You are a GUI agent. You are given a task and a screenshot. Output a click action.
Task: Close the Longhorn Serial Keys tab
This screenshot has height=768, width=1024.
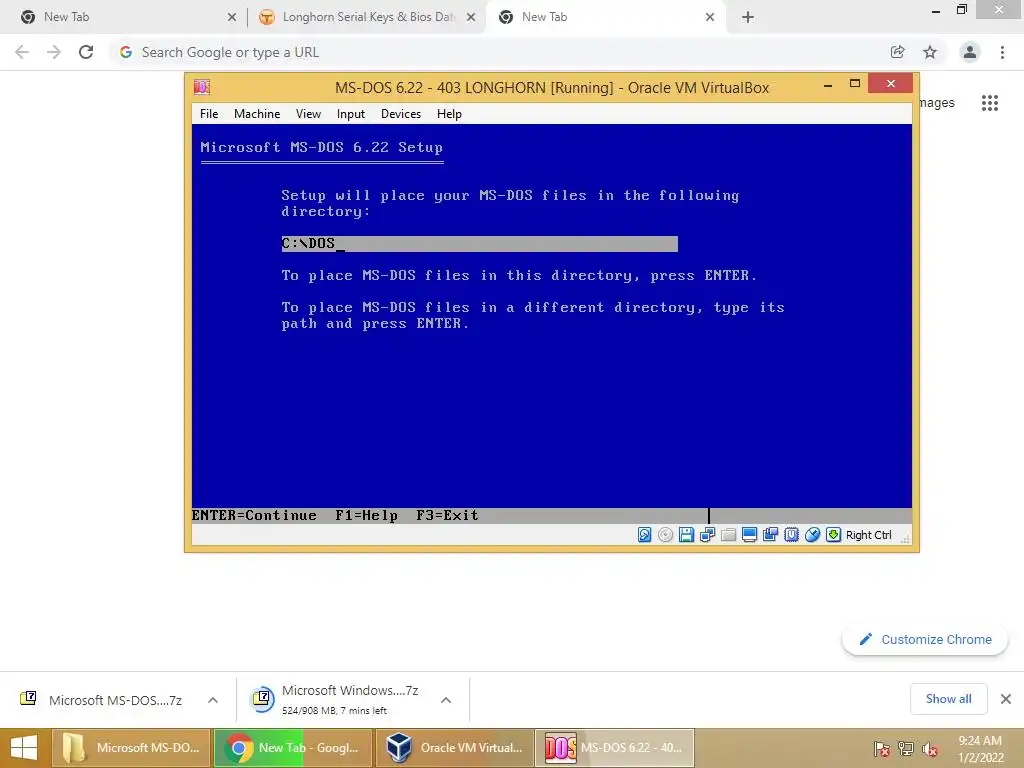point(471,17)
